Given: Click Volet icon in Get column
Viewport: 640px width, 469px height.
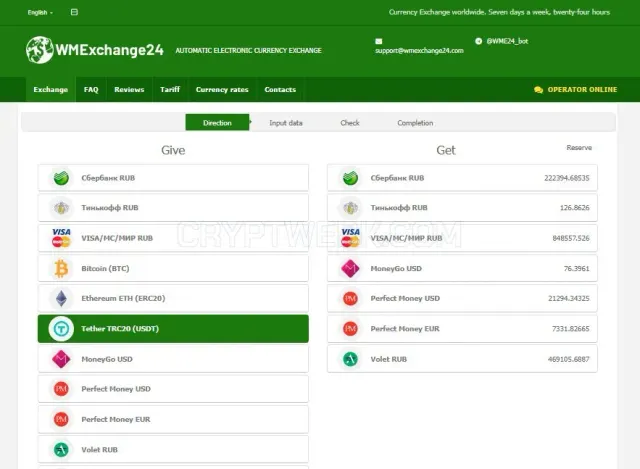Looking at the screenshot, I should (x=350, y=359).
